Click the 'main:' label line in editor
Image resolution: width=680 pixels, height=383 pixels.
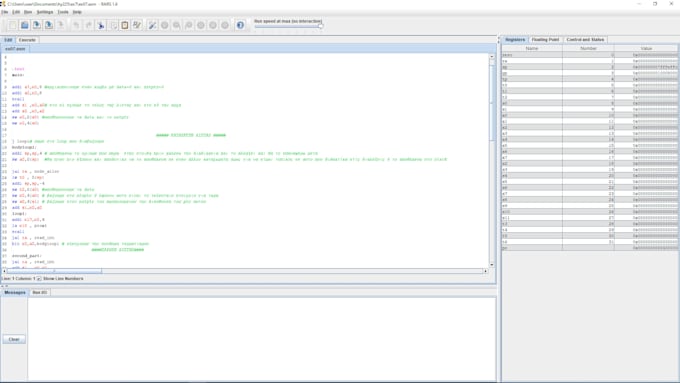tap(18, 75)
